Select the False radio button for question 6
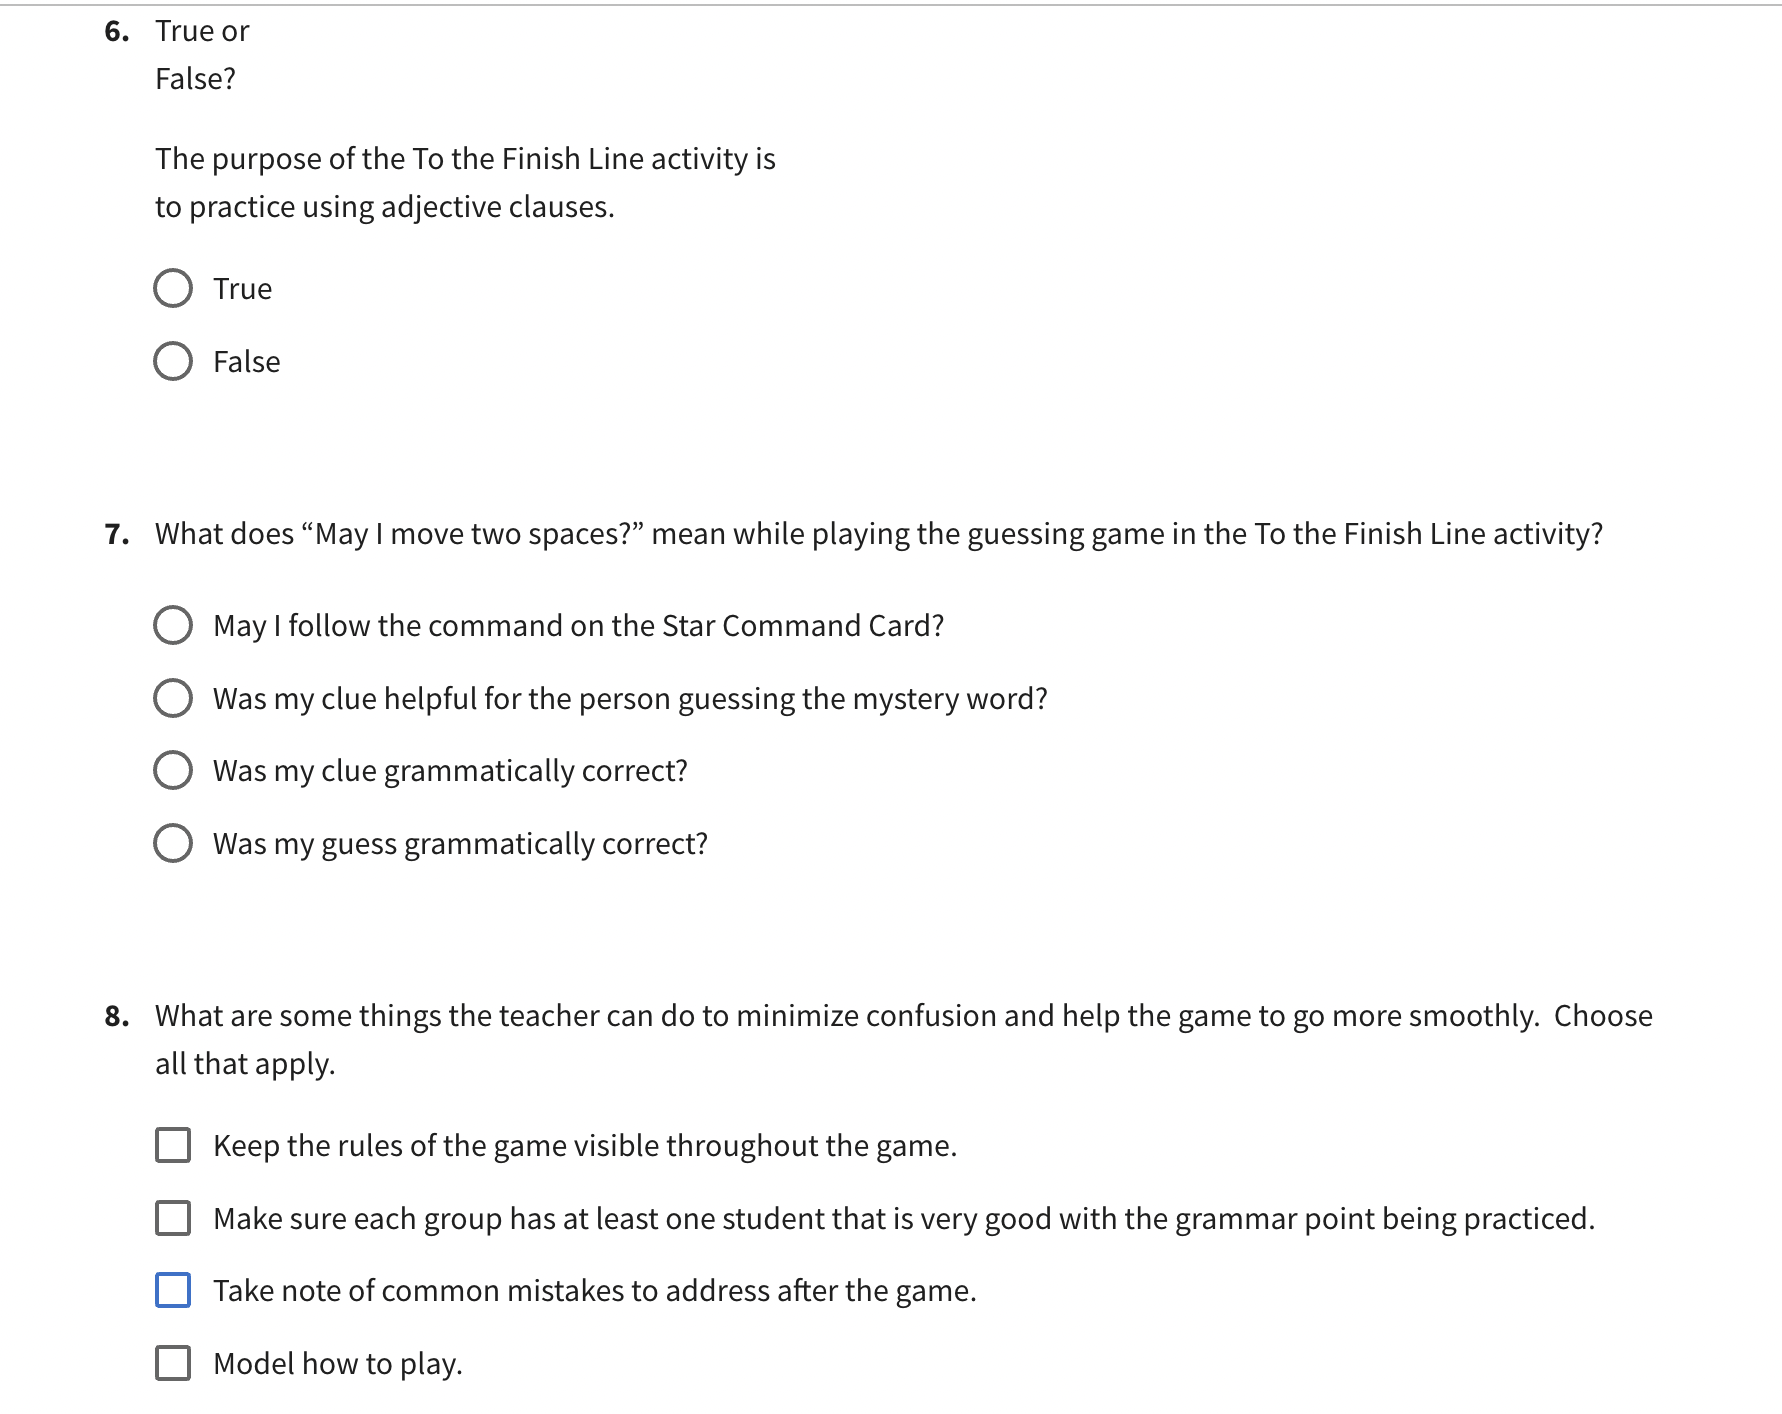Viewport: 1782px width, 1414px height. (x=173, y=361)
